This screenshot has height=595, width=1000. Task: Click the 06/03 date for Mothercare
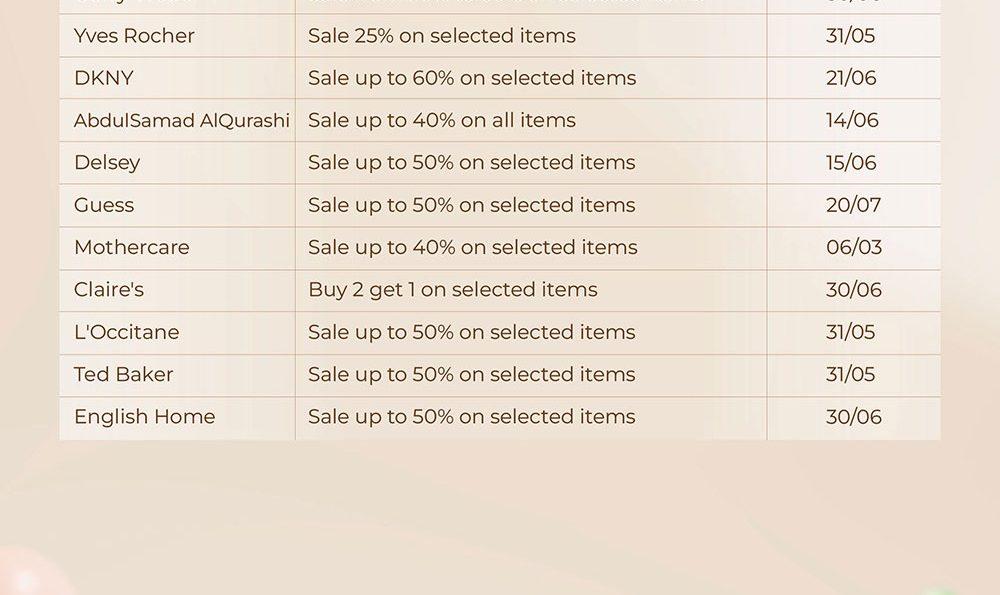point(854,247)
